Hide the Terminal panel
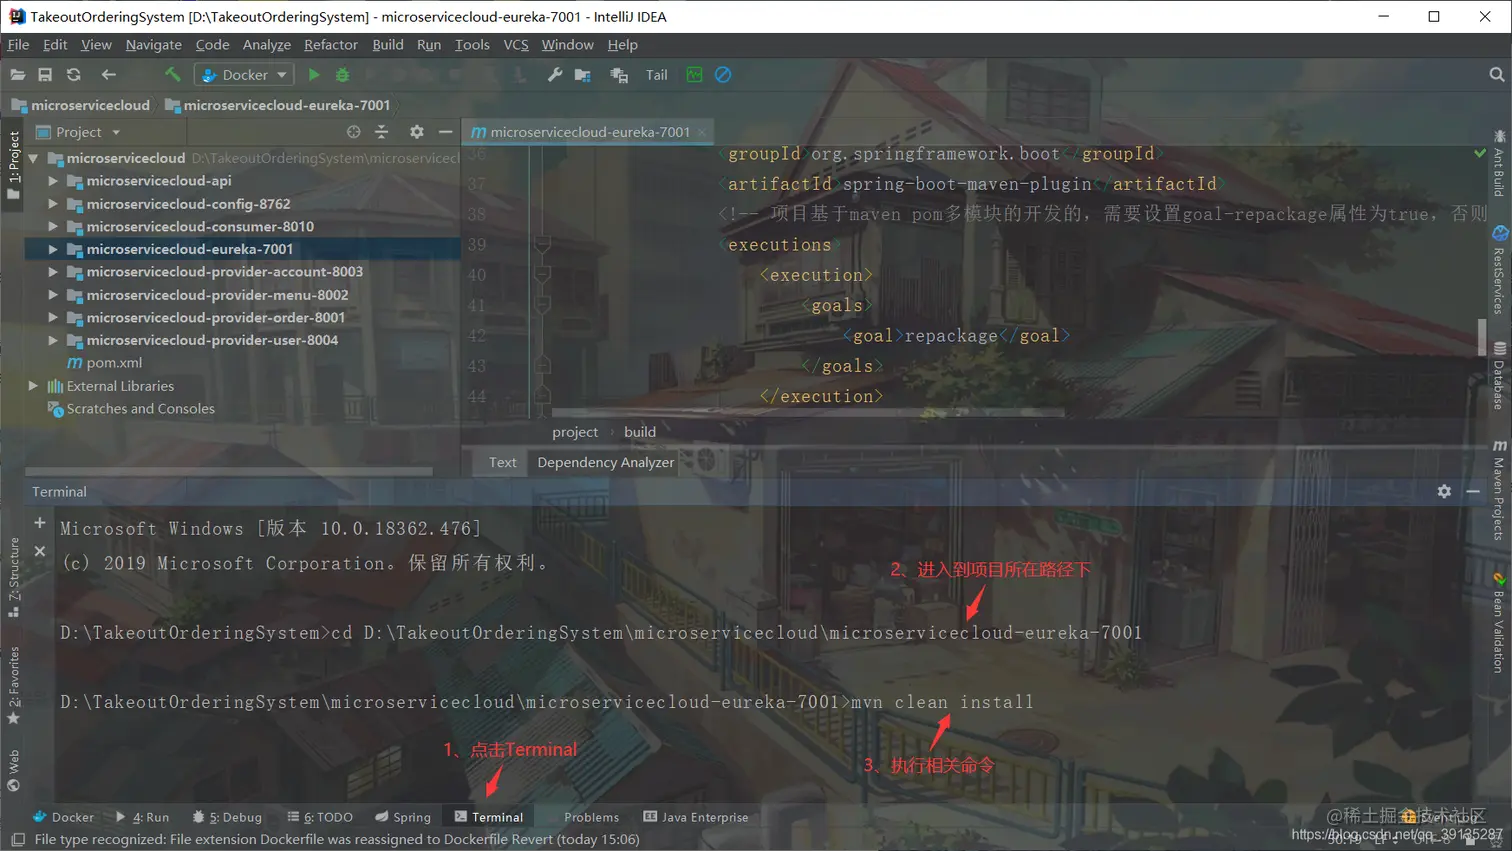Screen dimensions: 1512x851 click(x=1473, y=492)
